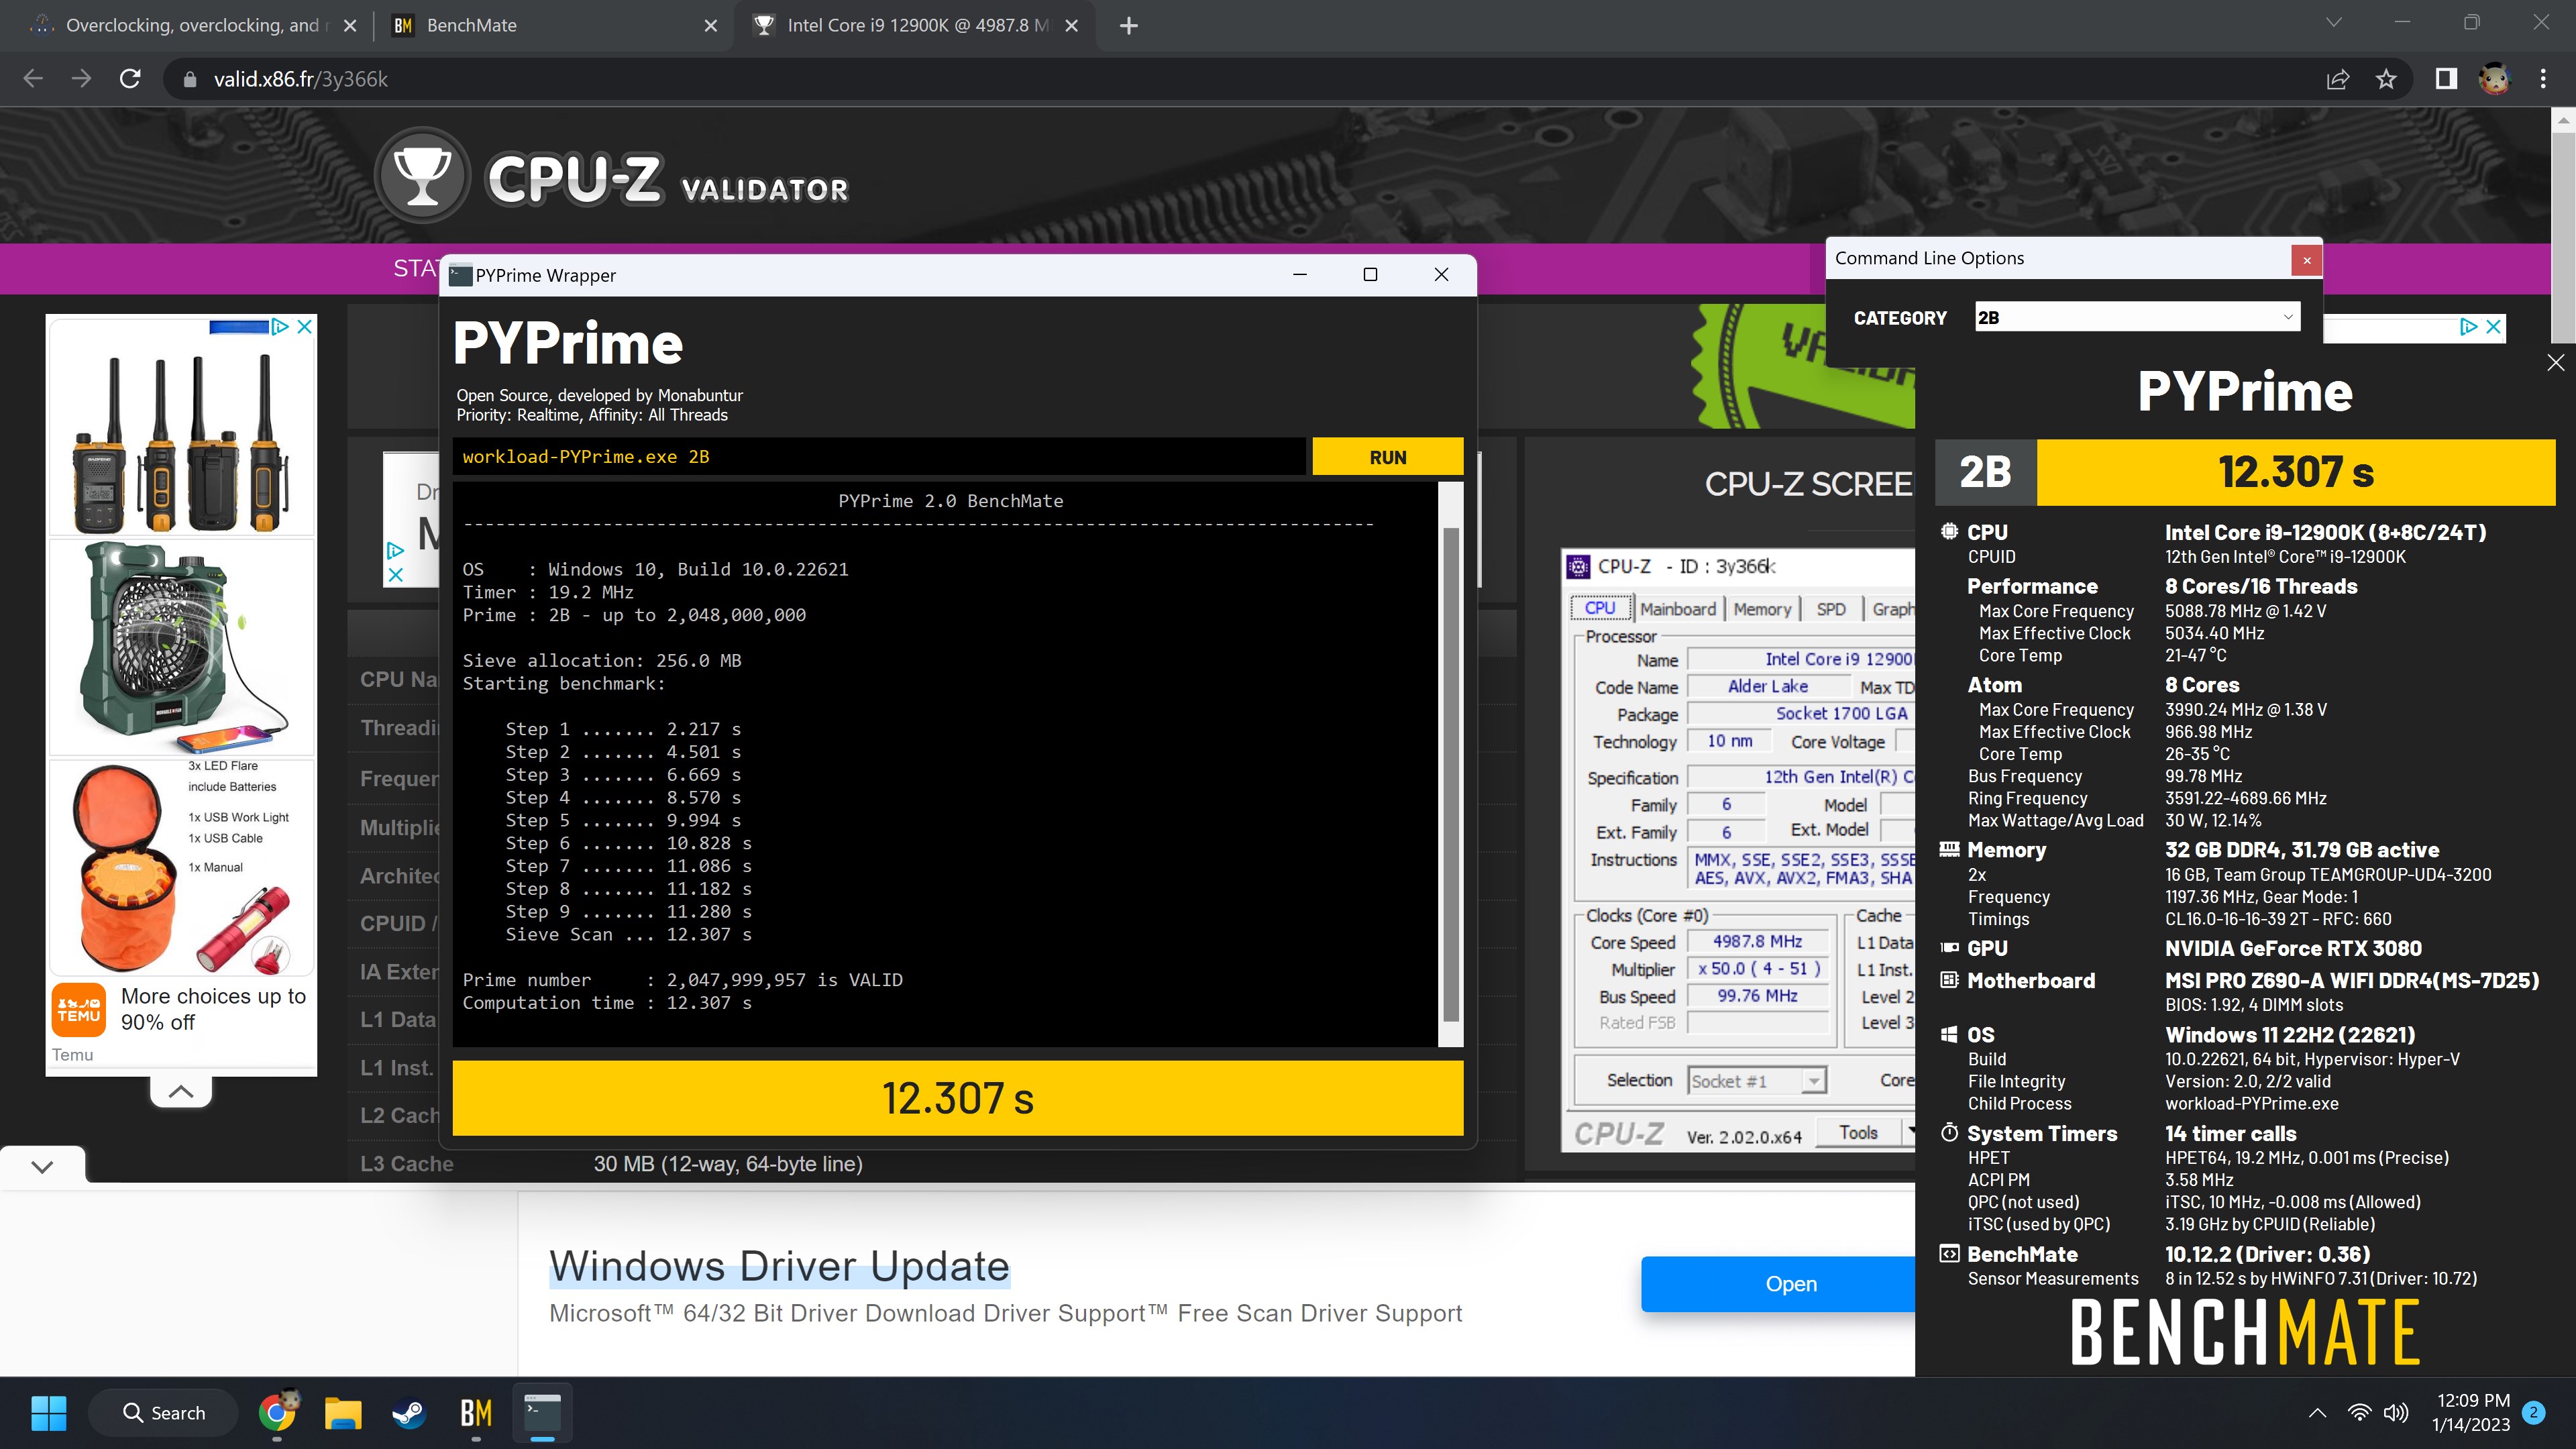The height and width of the screenshot is (1449, 2576).
Task: Click the blue Open button in ad
Action: click(1790, 1284)
